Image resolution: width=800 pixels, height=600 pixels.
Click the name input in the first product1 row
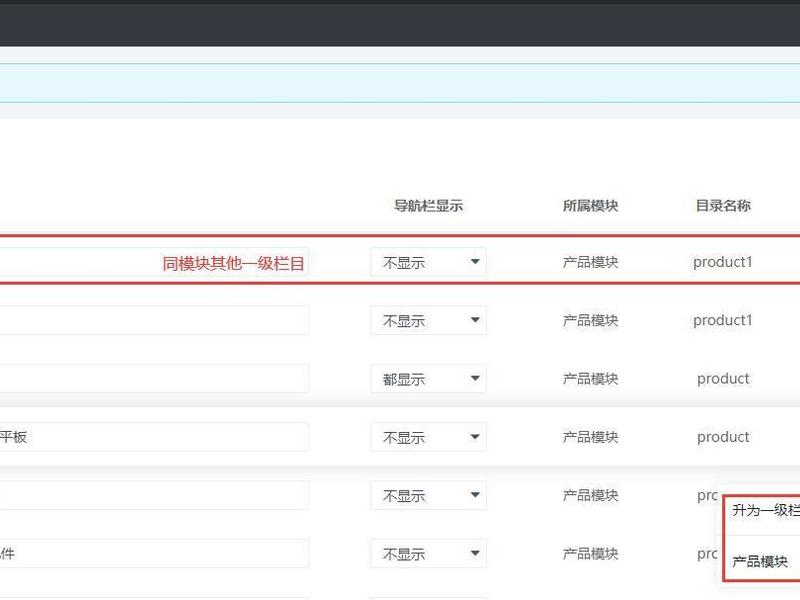(154, 262)
